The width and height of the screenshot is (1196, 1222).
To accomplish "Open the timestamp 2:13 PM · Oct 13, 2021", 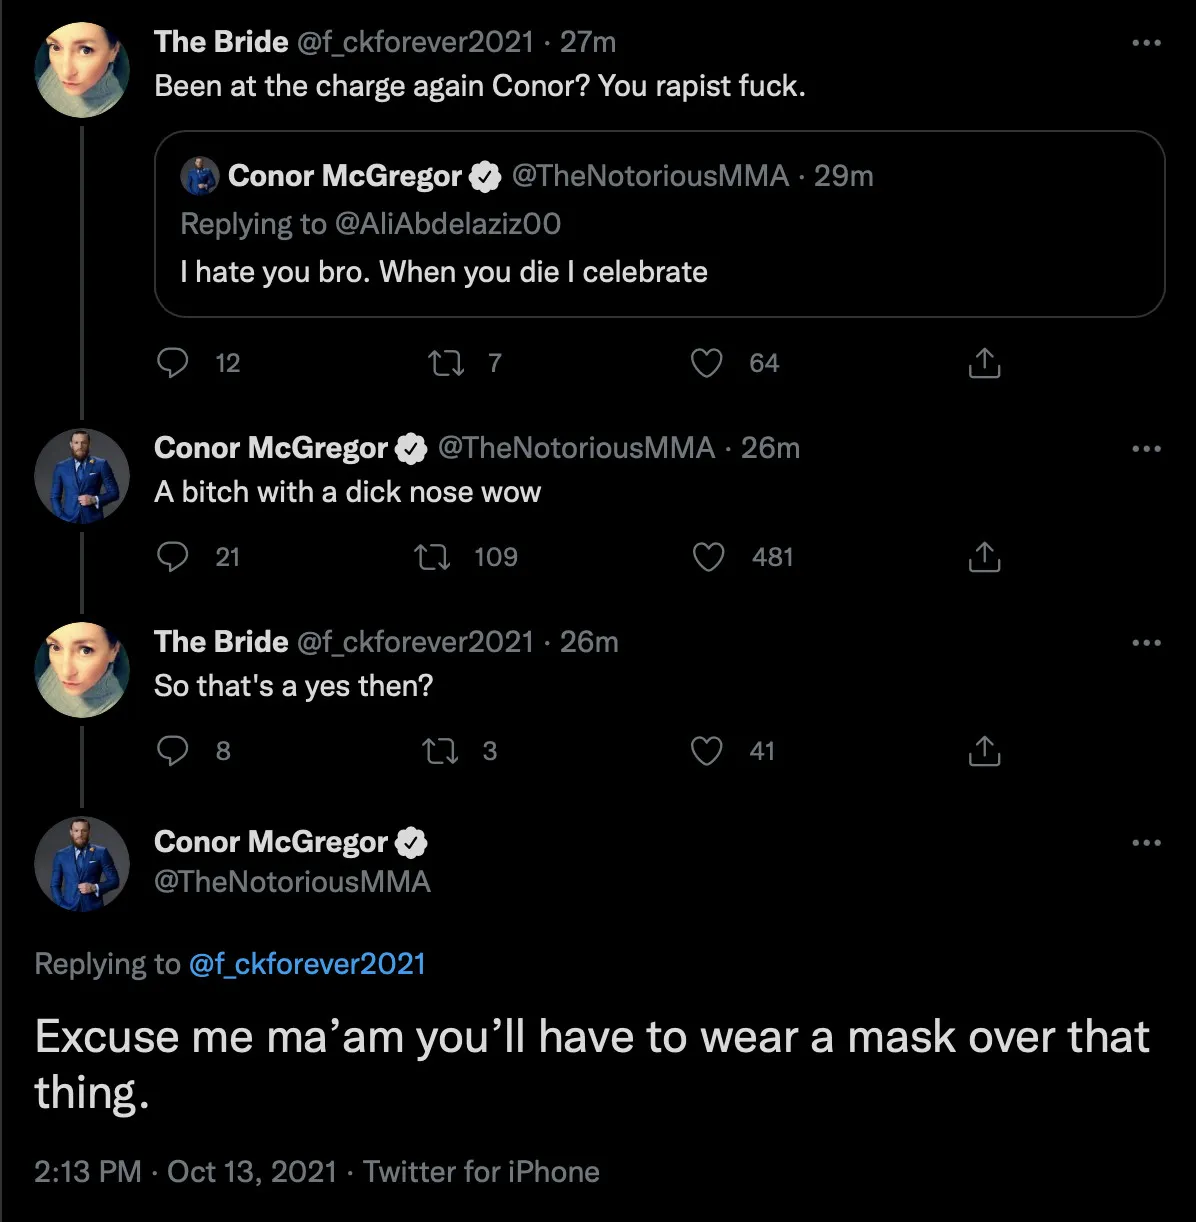I will point(185,1172).
